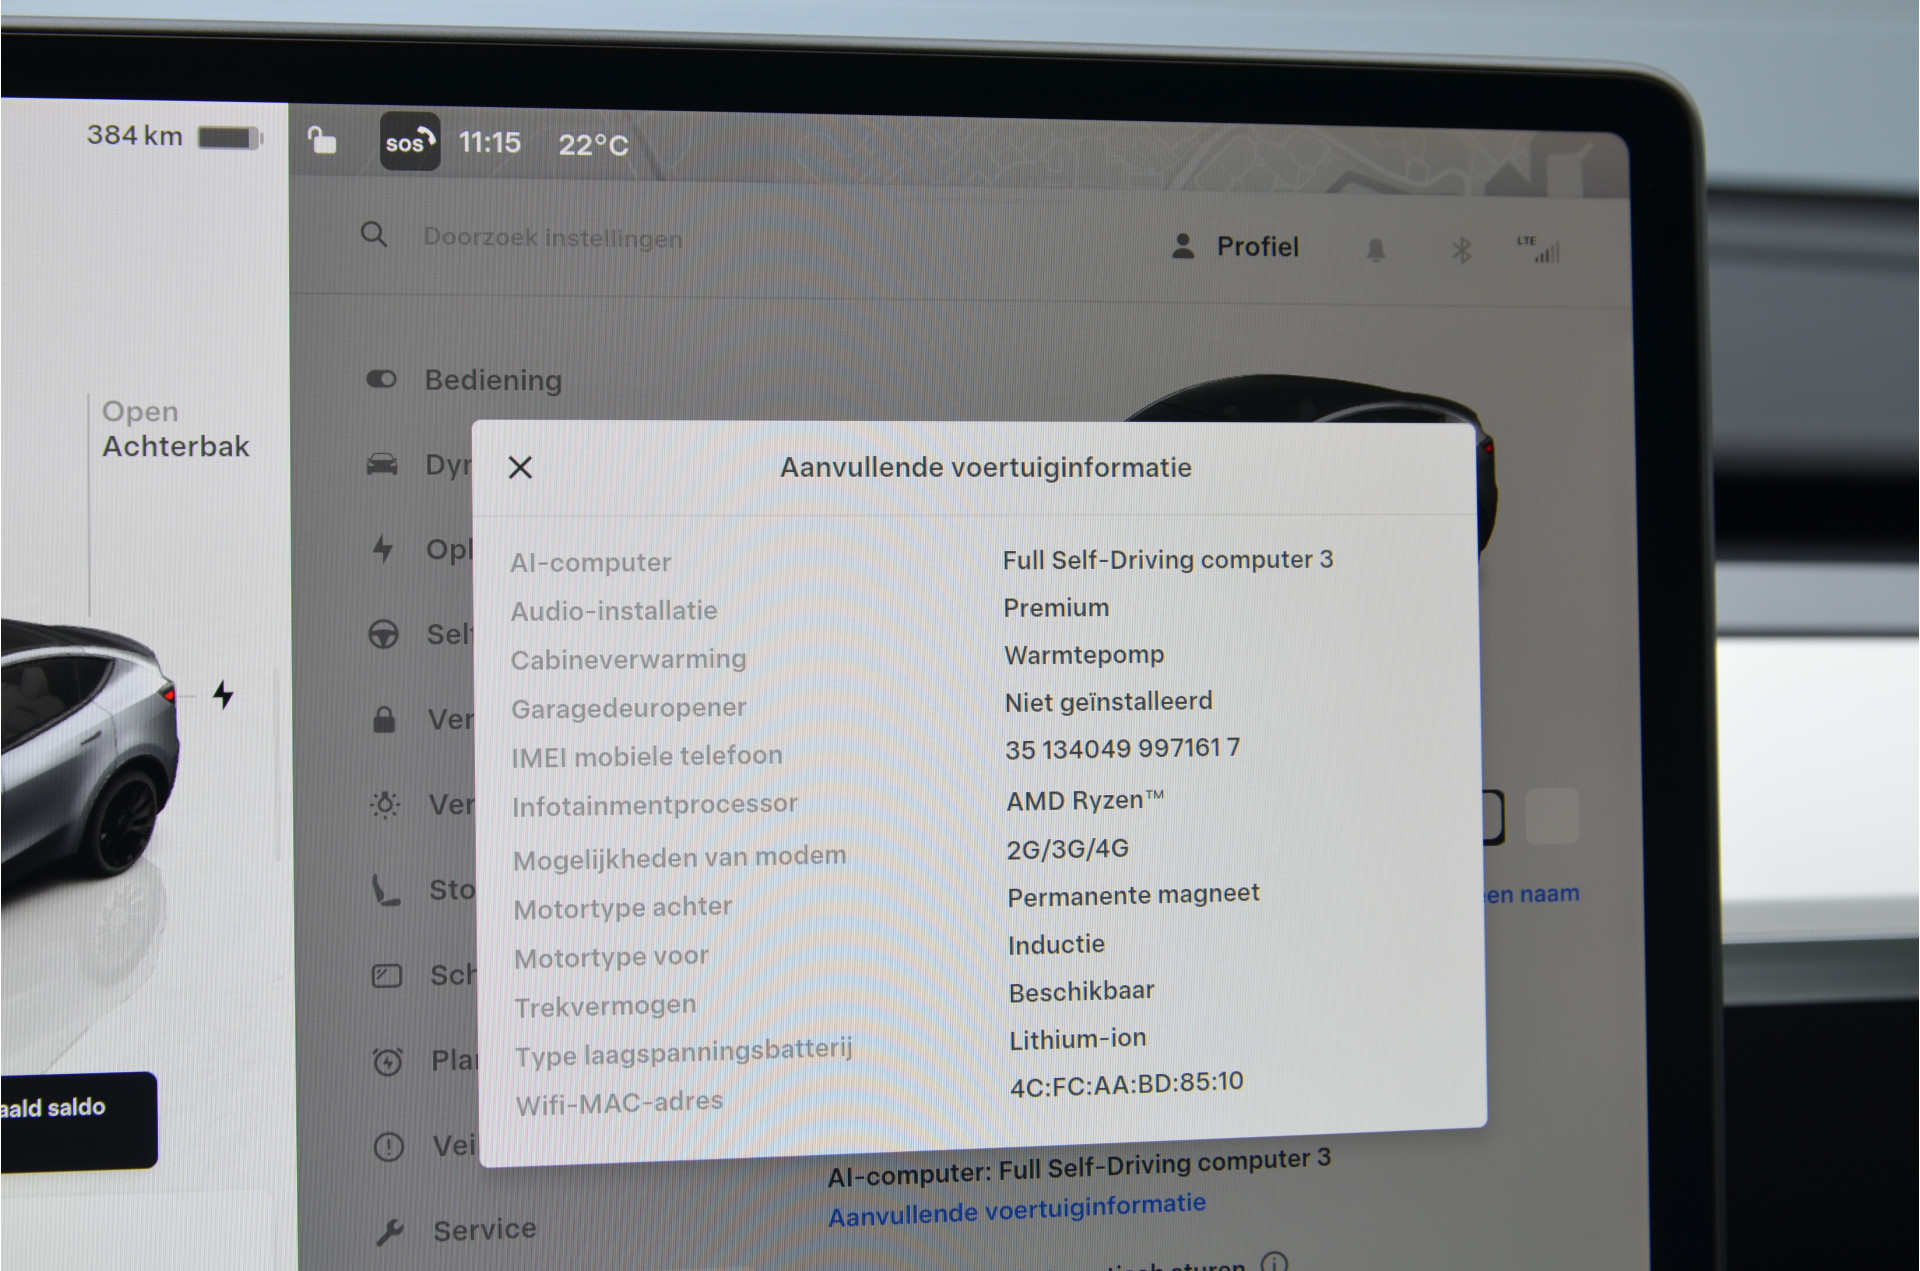The image size is (1920, 1271).
Task: Tap the search magnifier icon
Action: (374, 235)
